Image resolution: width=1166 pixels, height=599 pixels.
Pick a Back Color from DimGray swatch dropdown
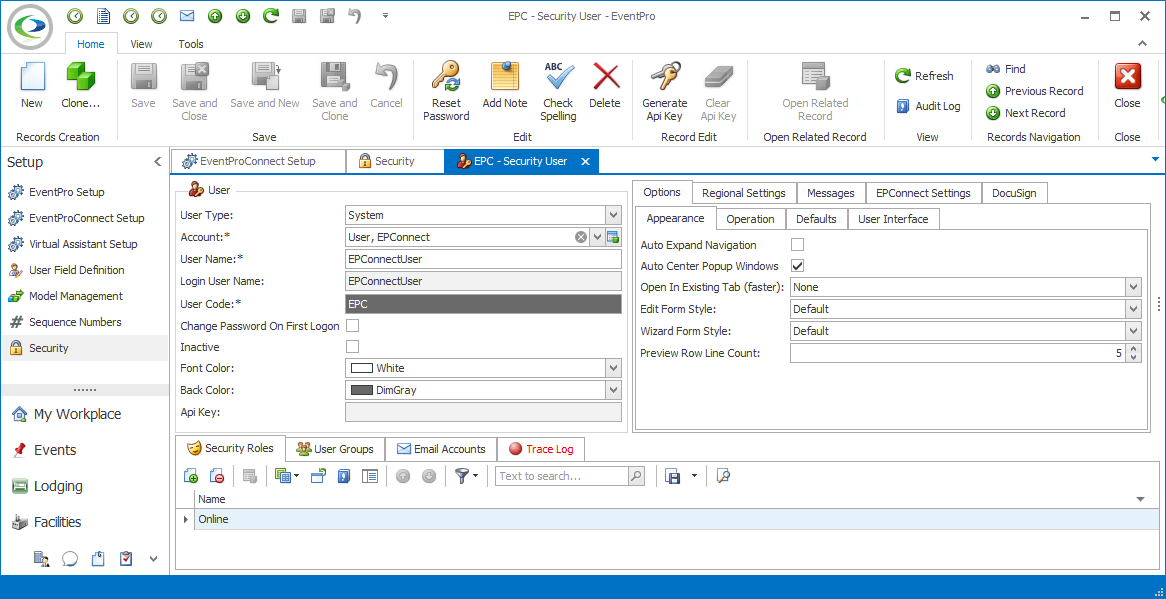[613, 390]
